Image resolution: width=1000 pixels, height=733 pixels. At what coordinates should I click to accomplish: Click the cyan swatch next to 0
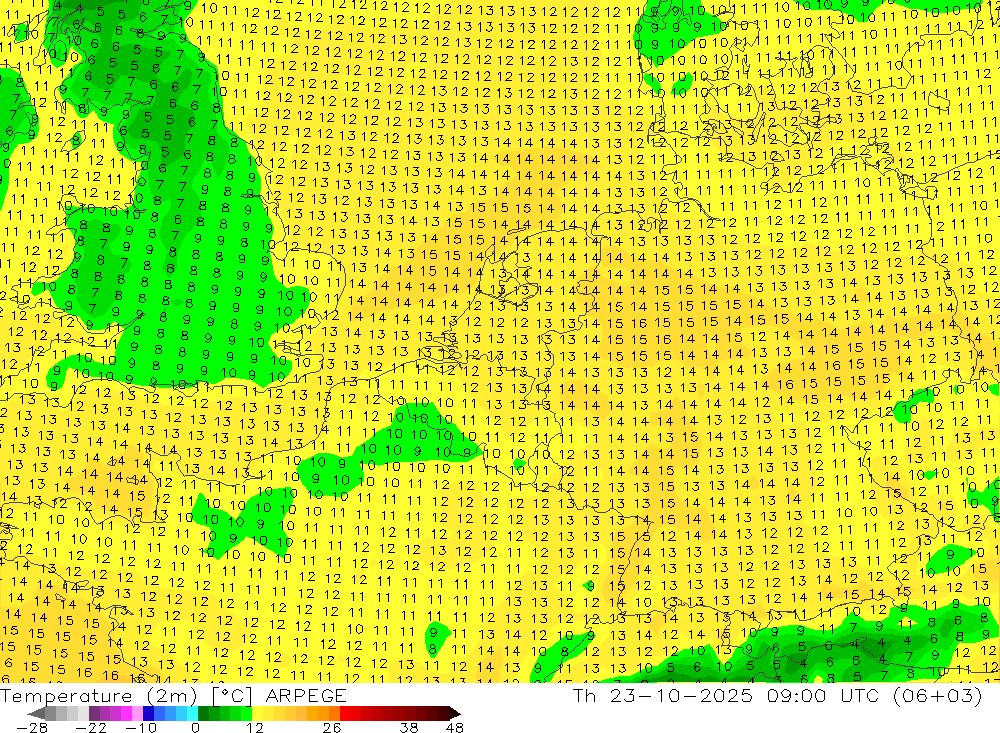(x=192, y=713)
